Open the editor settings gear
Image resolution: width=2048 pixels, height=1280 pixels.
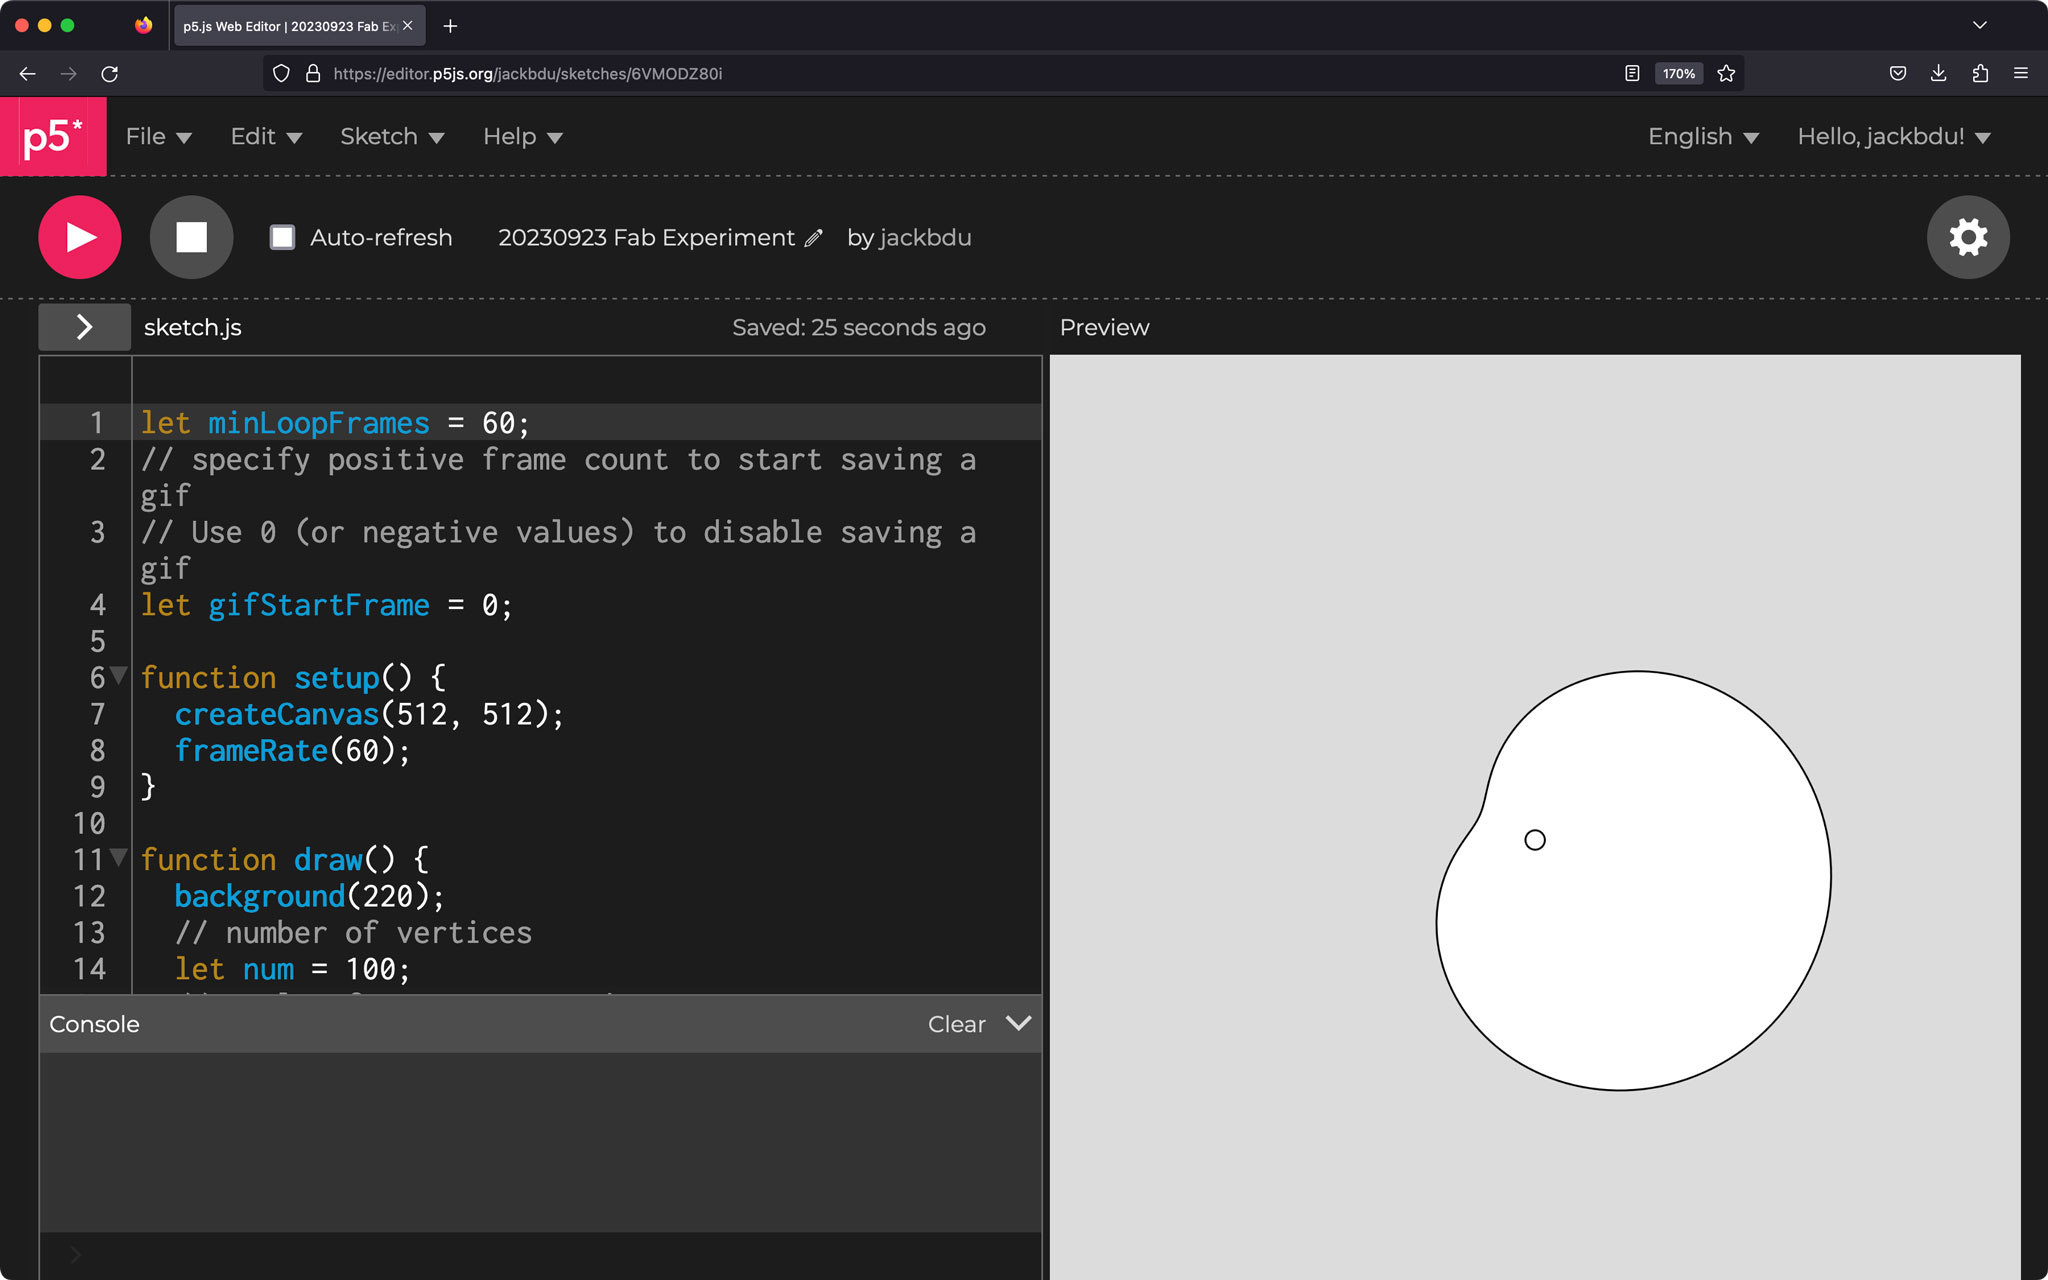point(1967,237)
